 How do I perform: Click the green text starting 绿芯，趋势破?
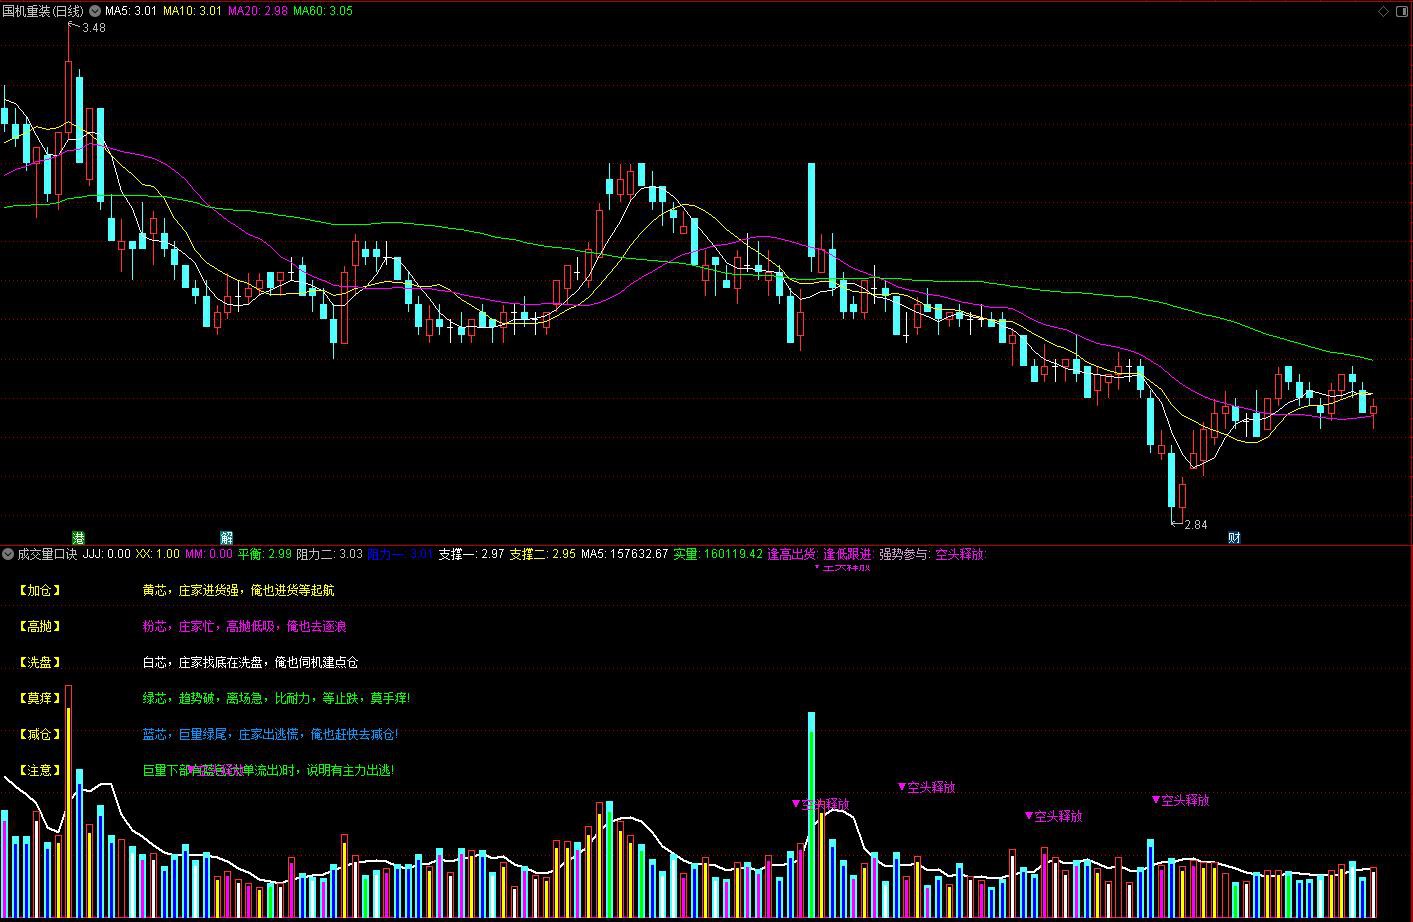[x=276, y=698]
